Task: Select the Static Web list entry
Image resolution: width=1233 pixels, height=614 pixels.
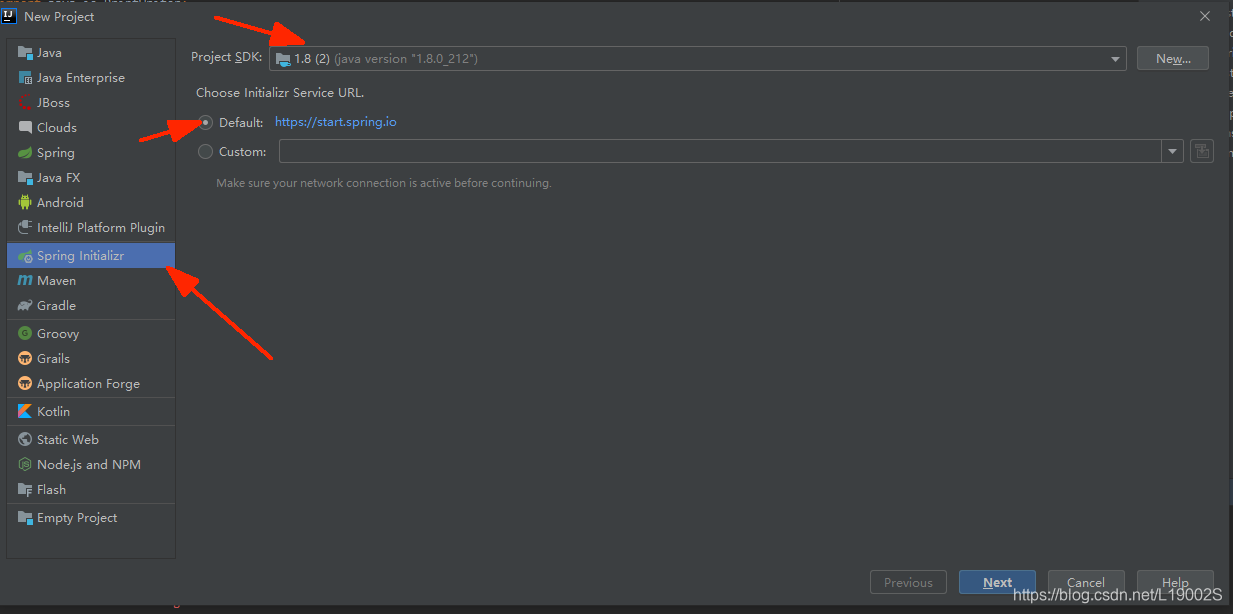Action: [x=91, y=440]
